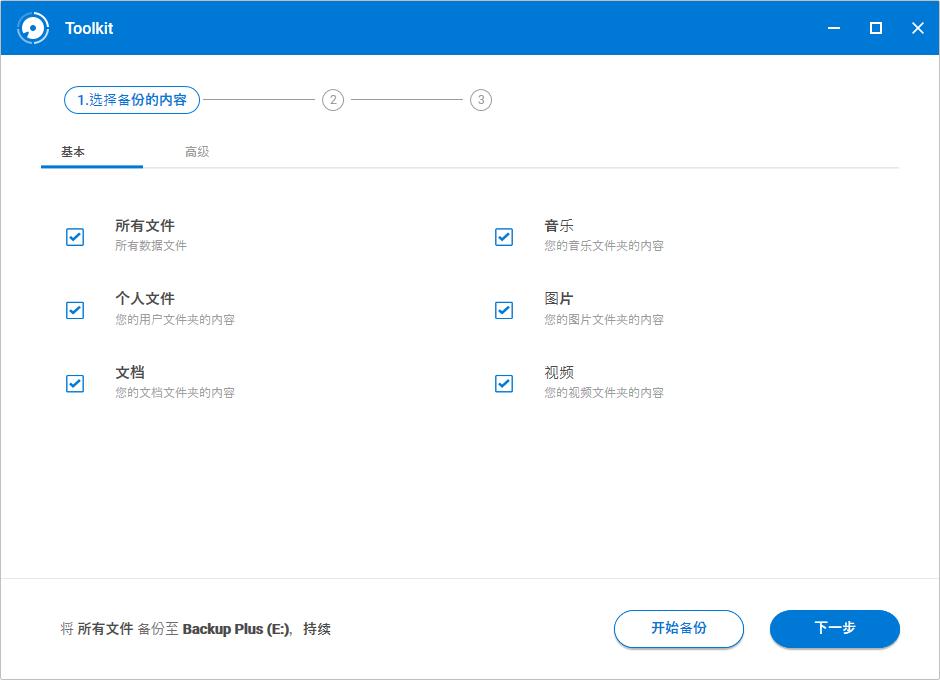Uncheck the 所有文件 checkbox
This screenshot has width=940, height=680.
(x=74, y=237)
